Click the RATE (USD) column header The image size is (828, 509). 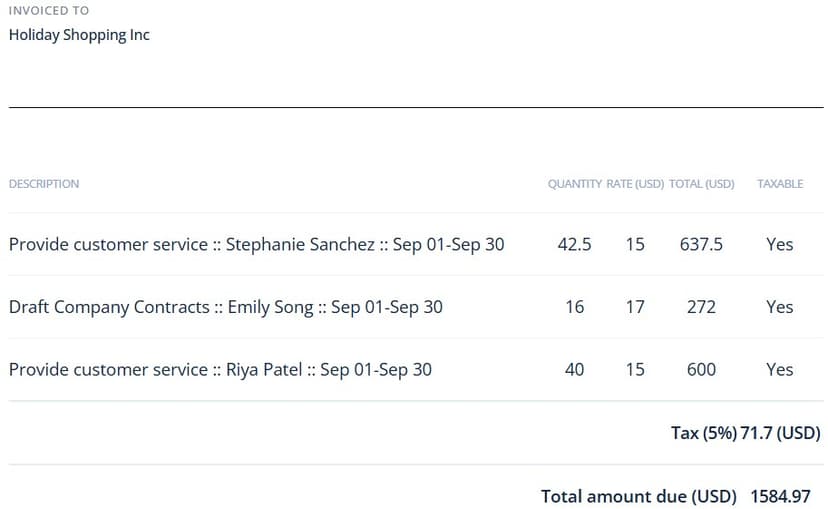click(x=635, y=184)
